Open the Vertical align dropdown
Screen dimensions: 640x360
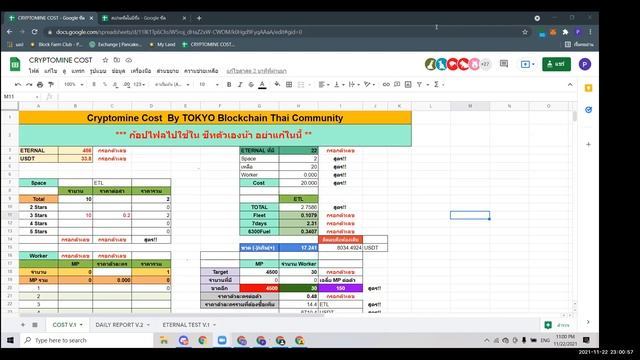[339, 84]
